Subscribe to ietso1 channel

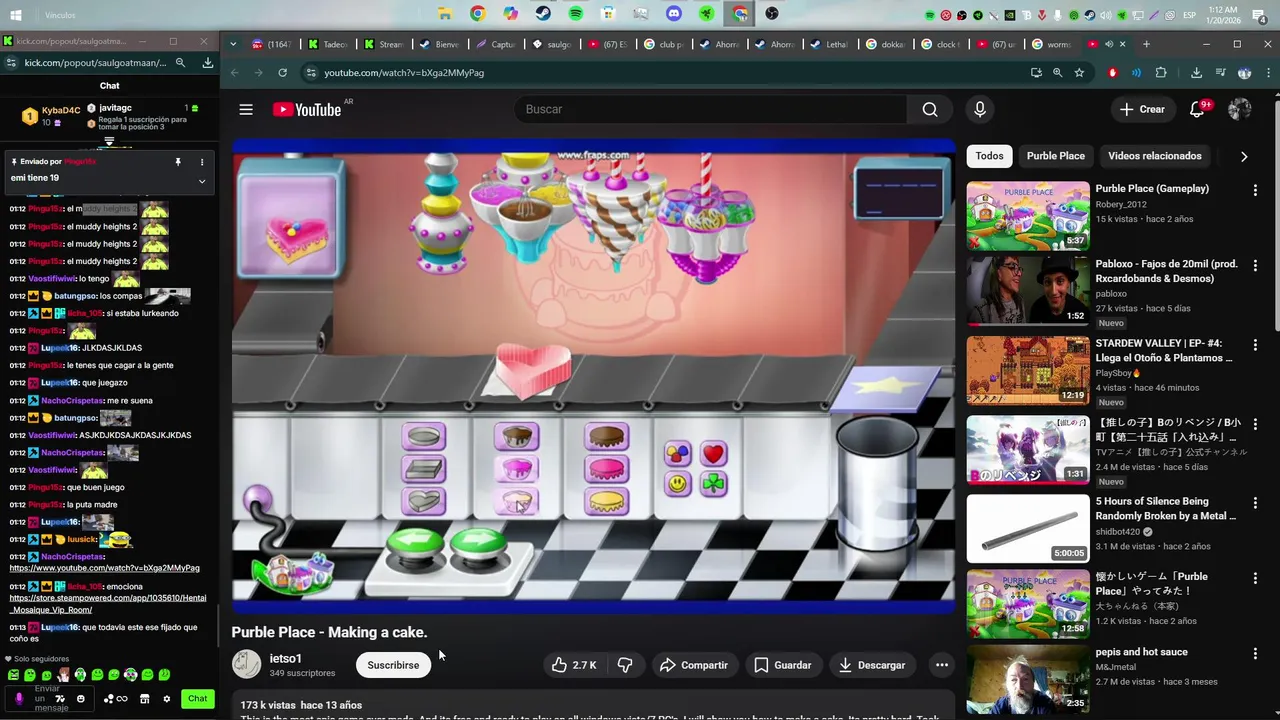(x=393, y=665)
